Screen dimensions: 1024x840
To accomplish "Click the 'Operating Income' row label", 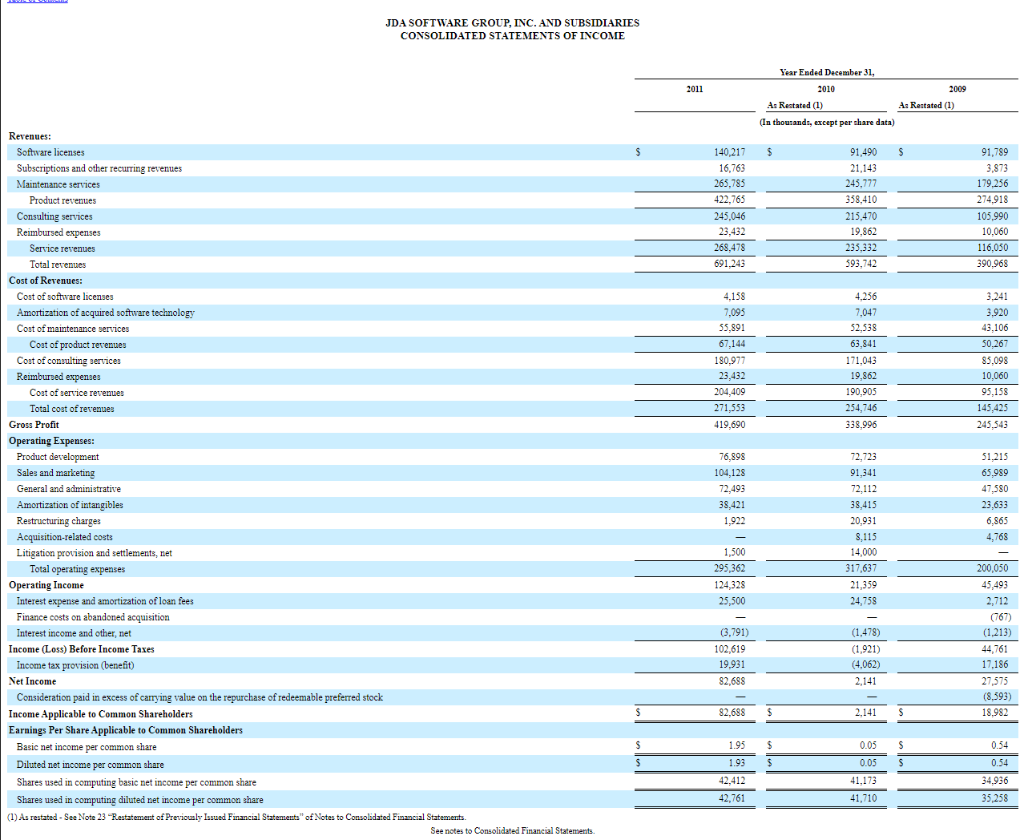I will [x=46, y=585].
